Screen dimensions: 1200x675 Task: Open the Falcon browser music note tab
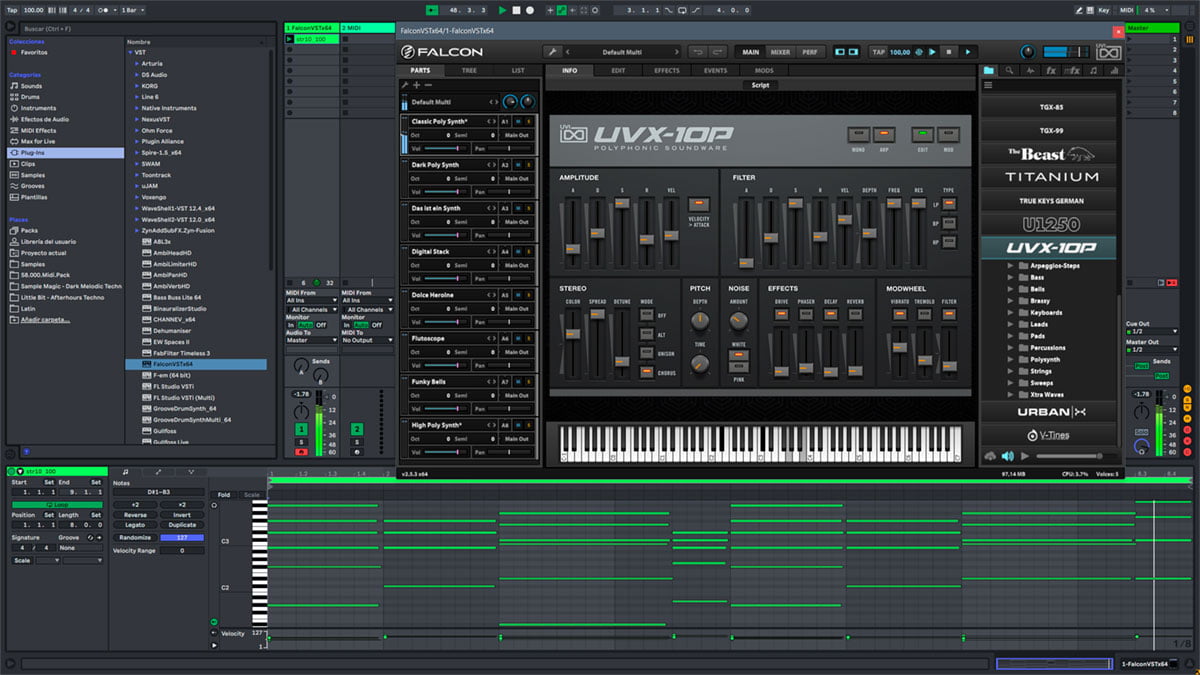pyautogui.click(x=1093, y=71)
